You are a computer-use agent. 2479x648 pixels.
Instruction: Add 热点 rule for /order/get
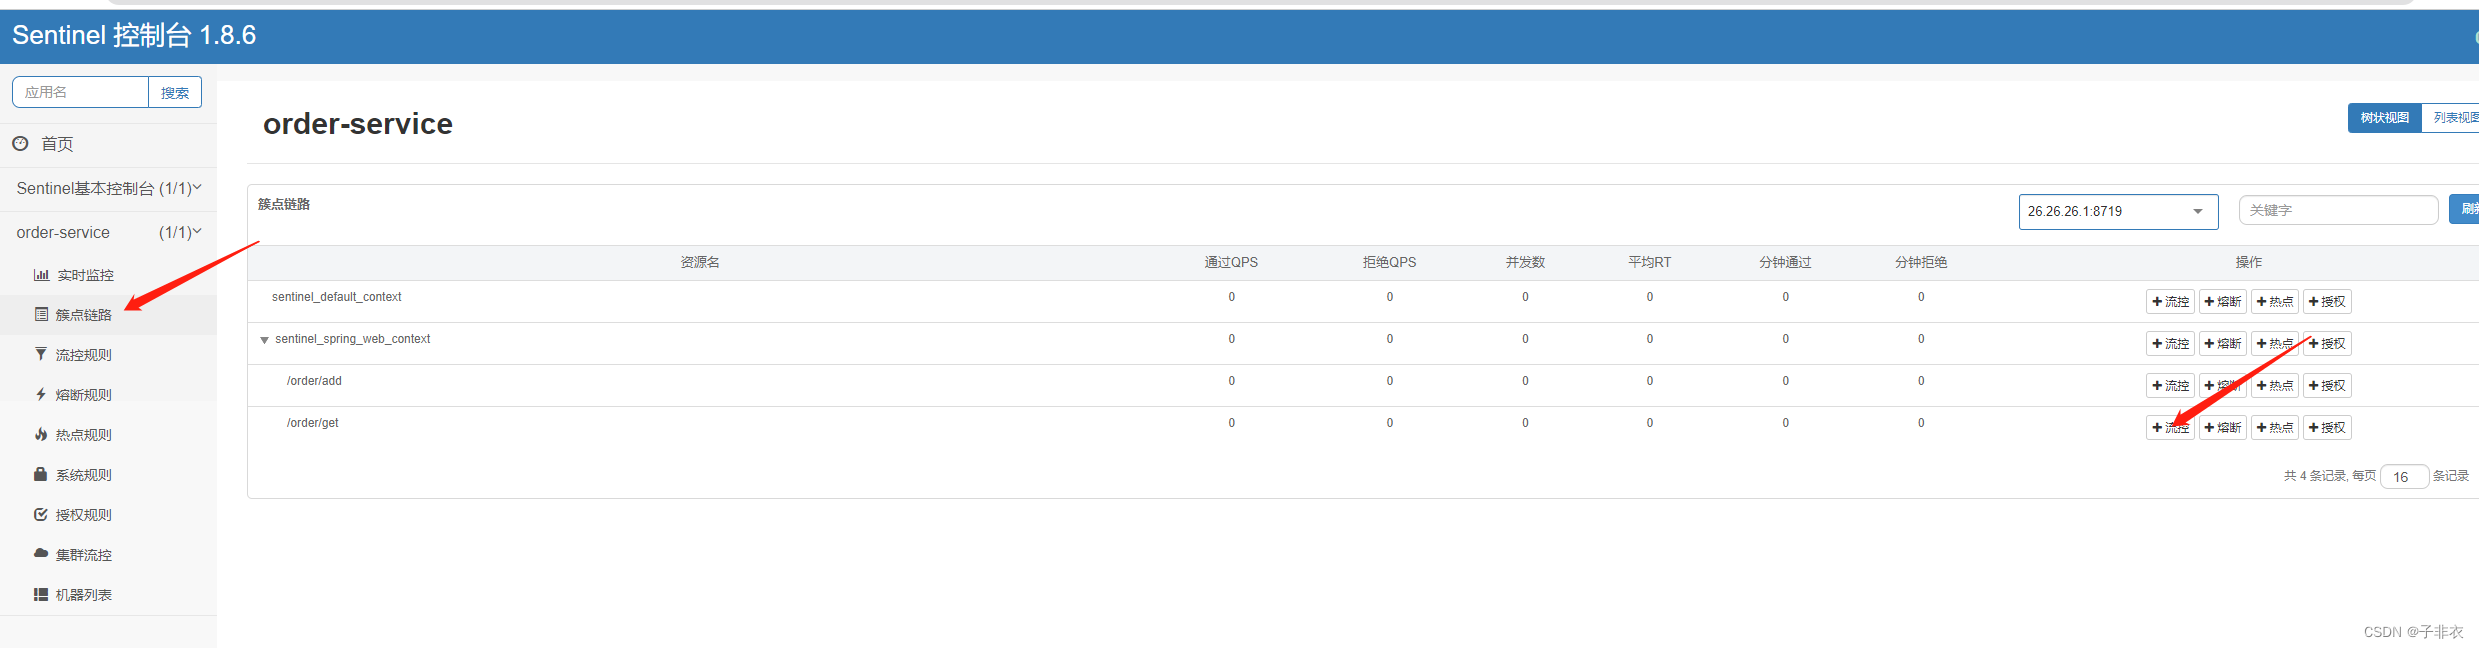pos(2274,427)
